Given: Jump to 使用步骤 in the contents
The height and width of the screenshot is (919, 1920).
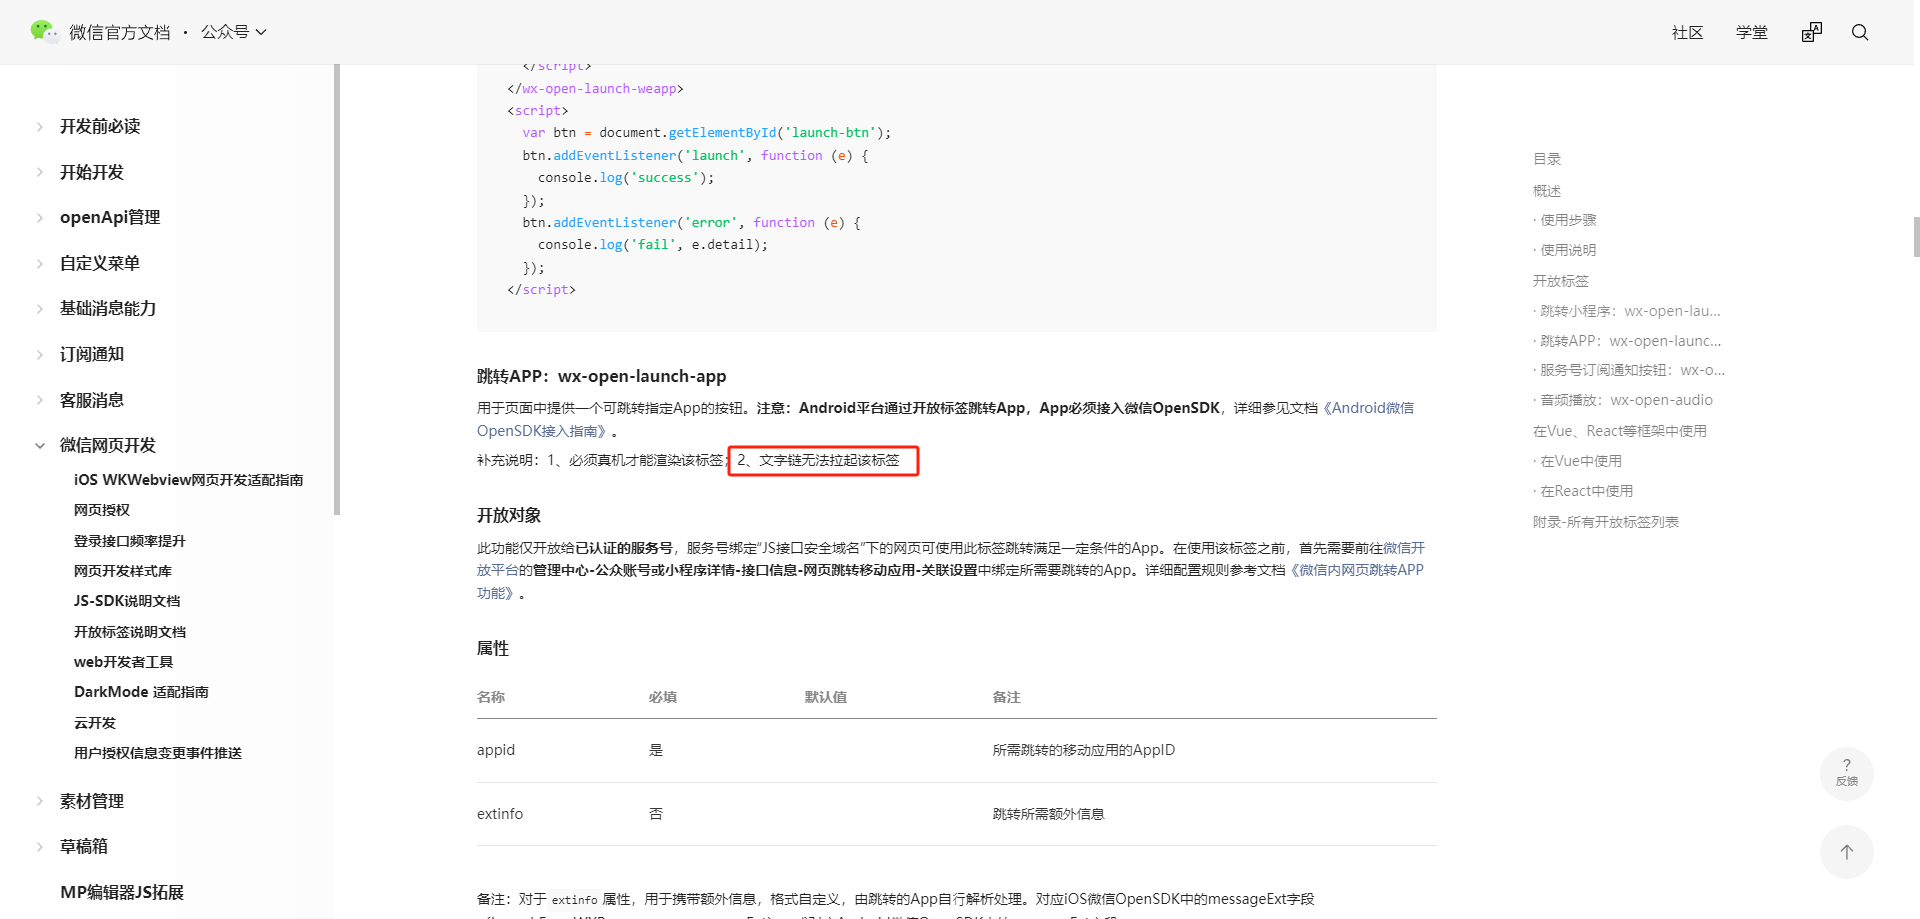Looking at the screenshot, I should tap(1568, 220).
